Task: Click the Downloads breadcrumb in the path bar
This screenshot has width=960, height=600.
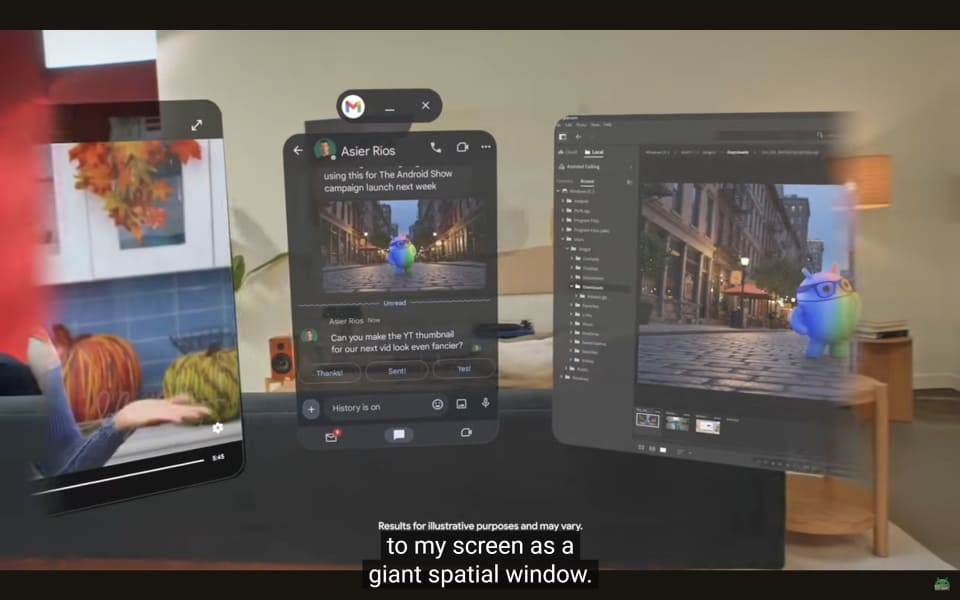Action: [738, 152]
